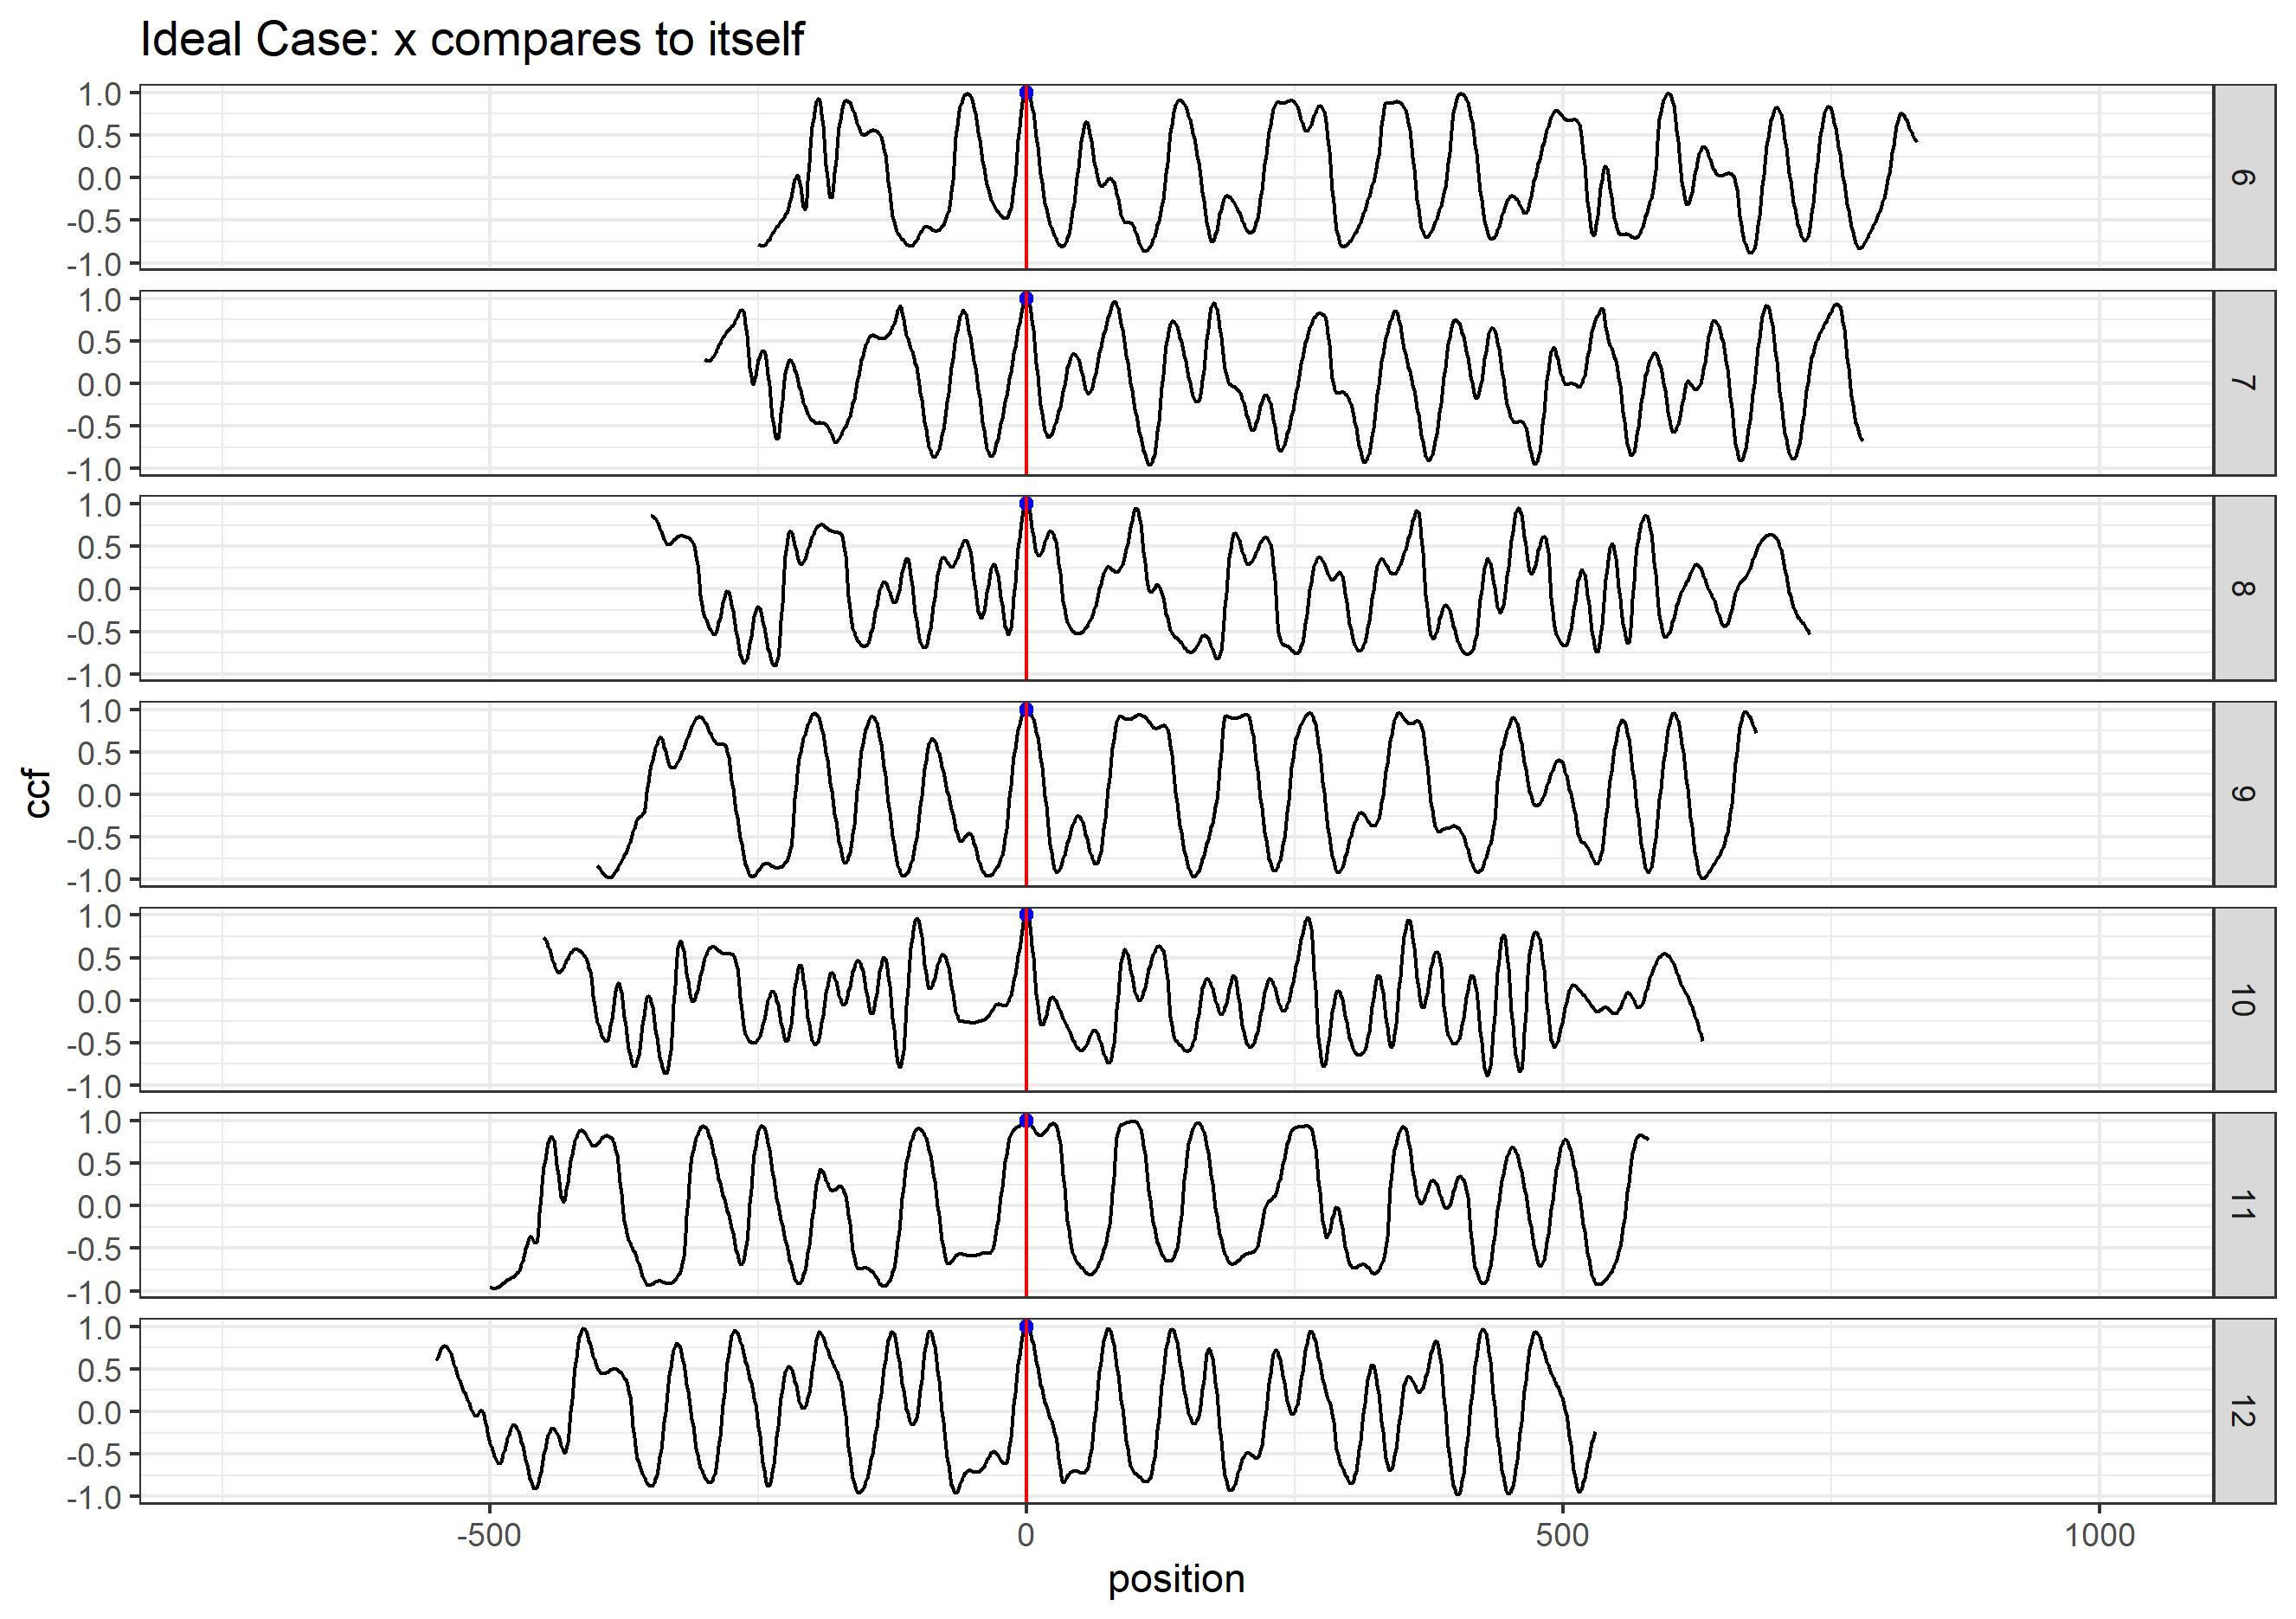Image resolution: width=2296 pixels, height=1619 pixels.
Task: Click the '0.5' y-tick label of panel 12
Action: [99, 1370]
